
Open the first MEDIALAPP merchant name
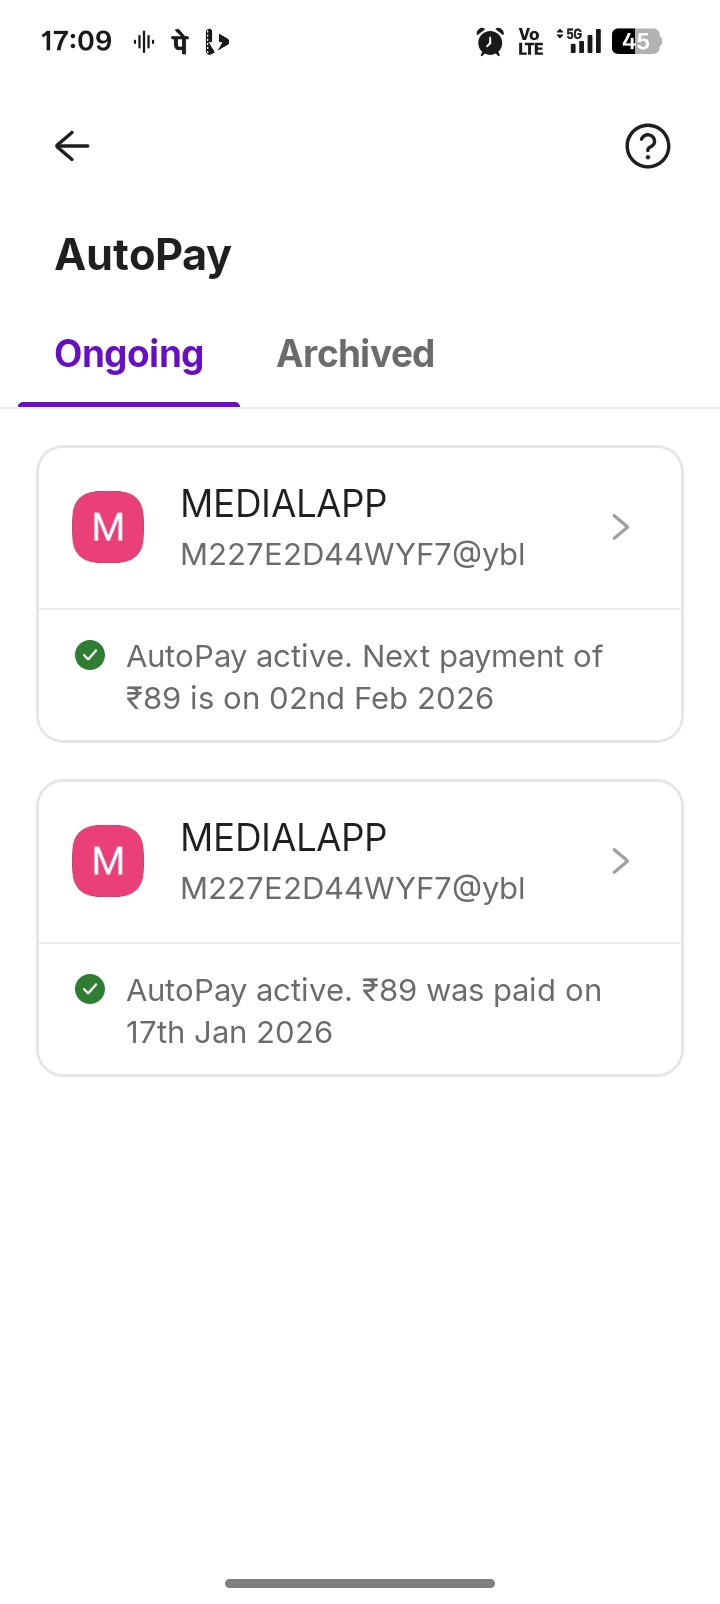tap(284, 504)
